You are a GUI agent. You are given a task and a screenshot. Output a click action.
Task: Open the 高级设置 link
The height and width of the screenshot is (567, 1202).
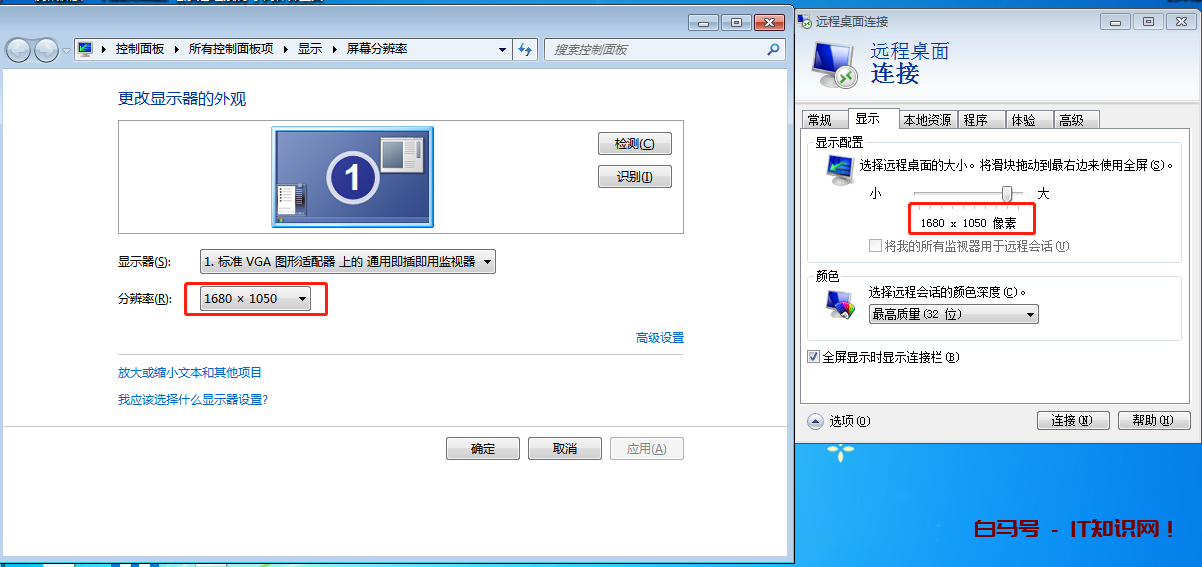(x=659, y=338)
